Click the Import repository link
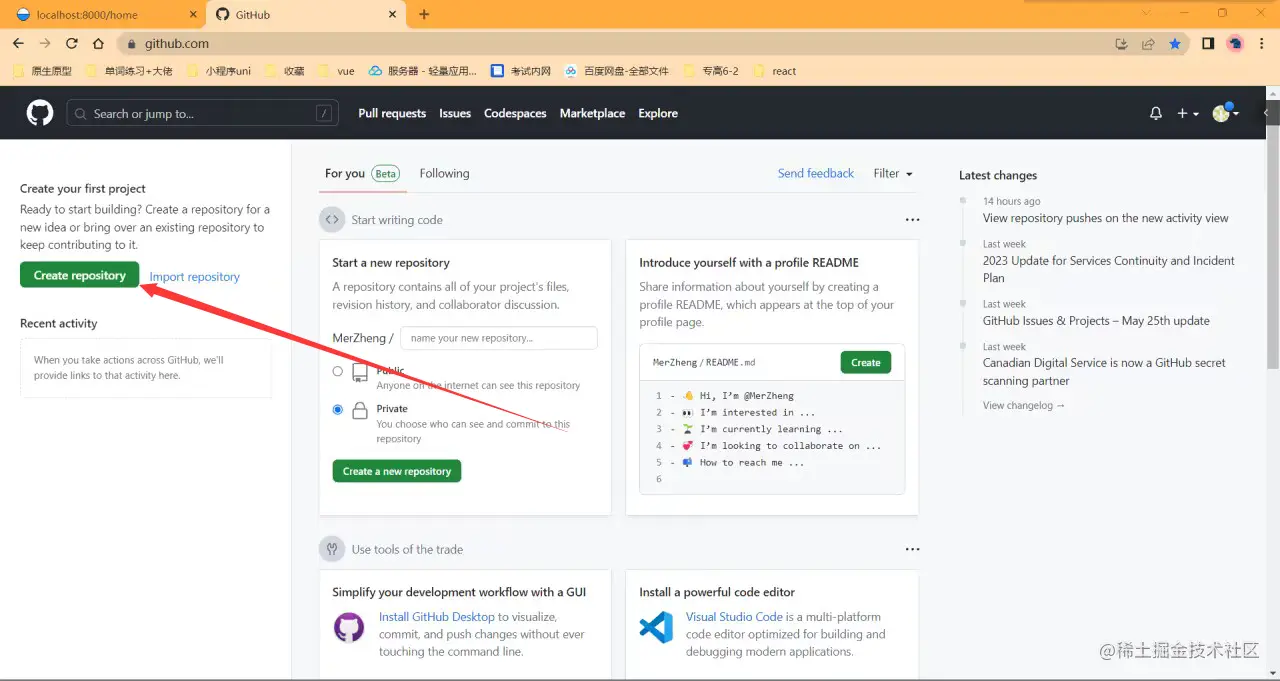The image size is (1280, 681). 194,277
